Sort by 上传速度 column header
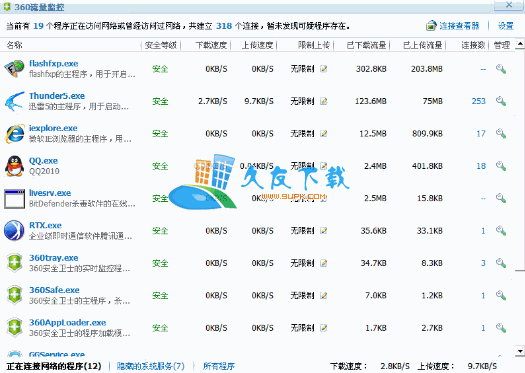 point(257,45)
